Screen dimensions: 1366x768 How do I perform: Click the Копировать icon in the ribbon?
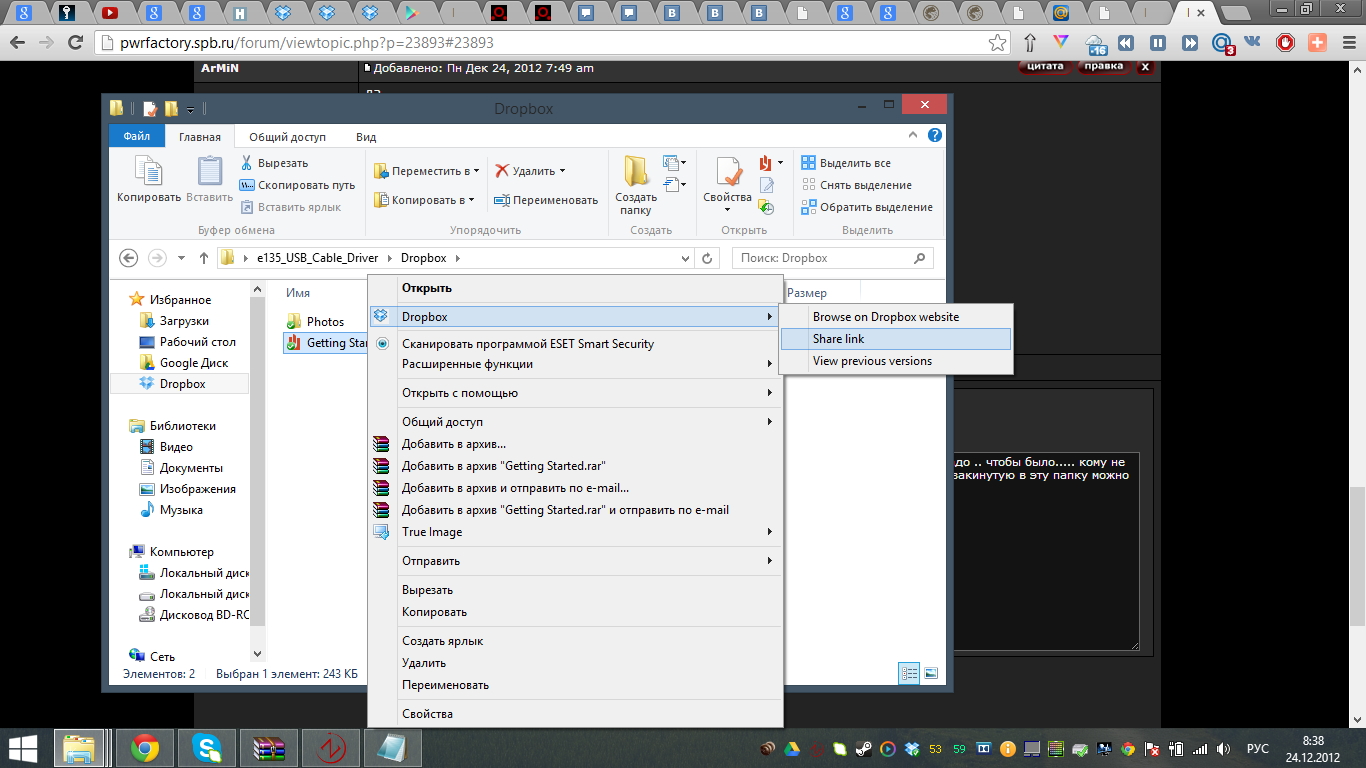pyautogui.click(x=148, y=174)
